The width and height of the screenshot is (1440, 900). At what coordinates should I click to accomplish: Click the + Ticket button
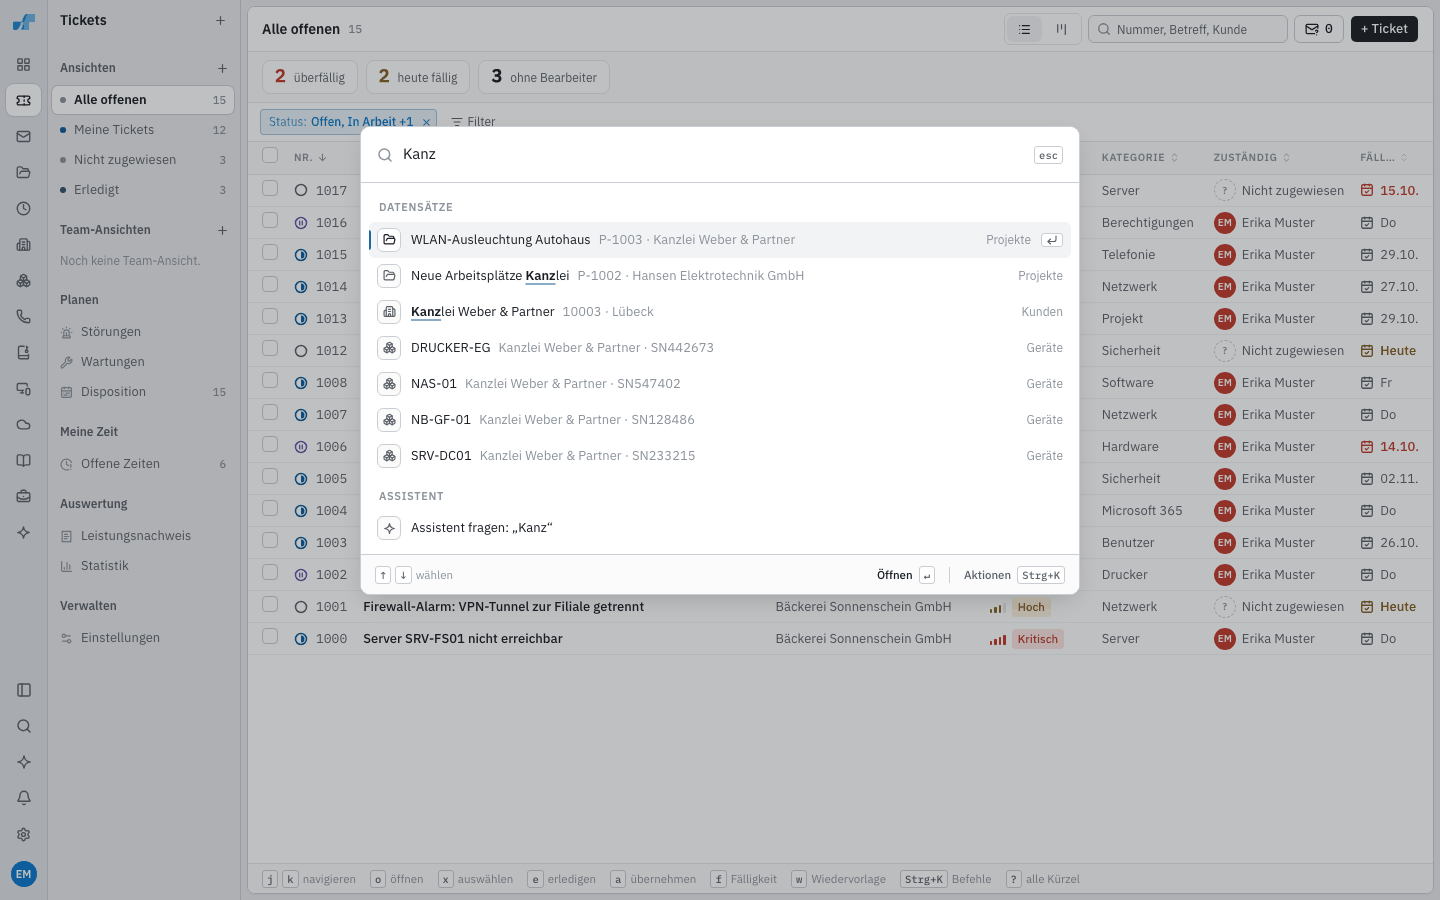[1384, 29]
